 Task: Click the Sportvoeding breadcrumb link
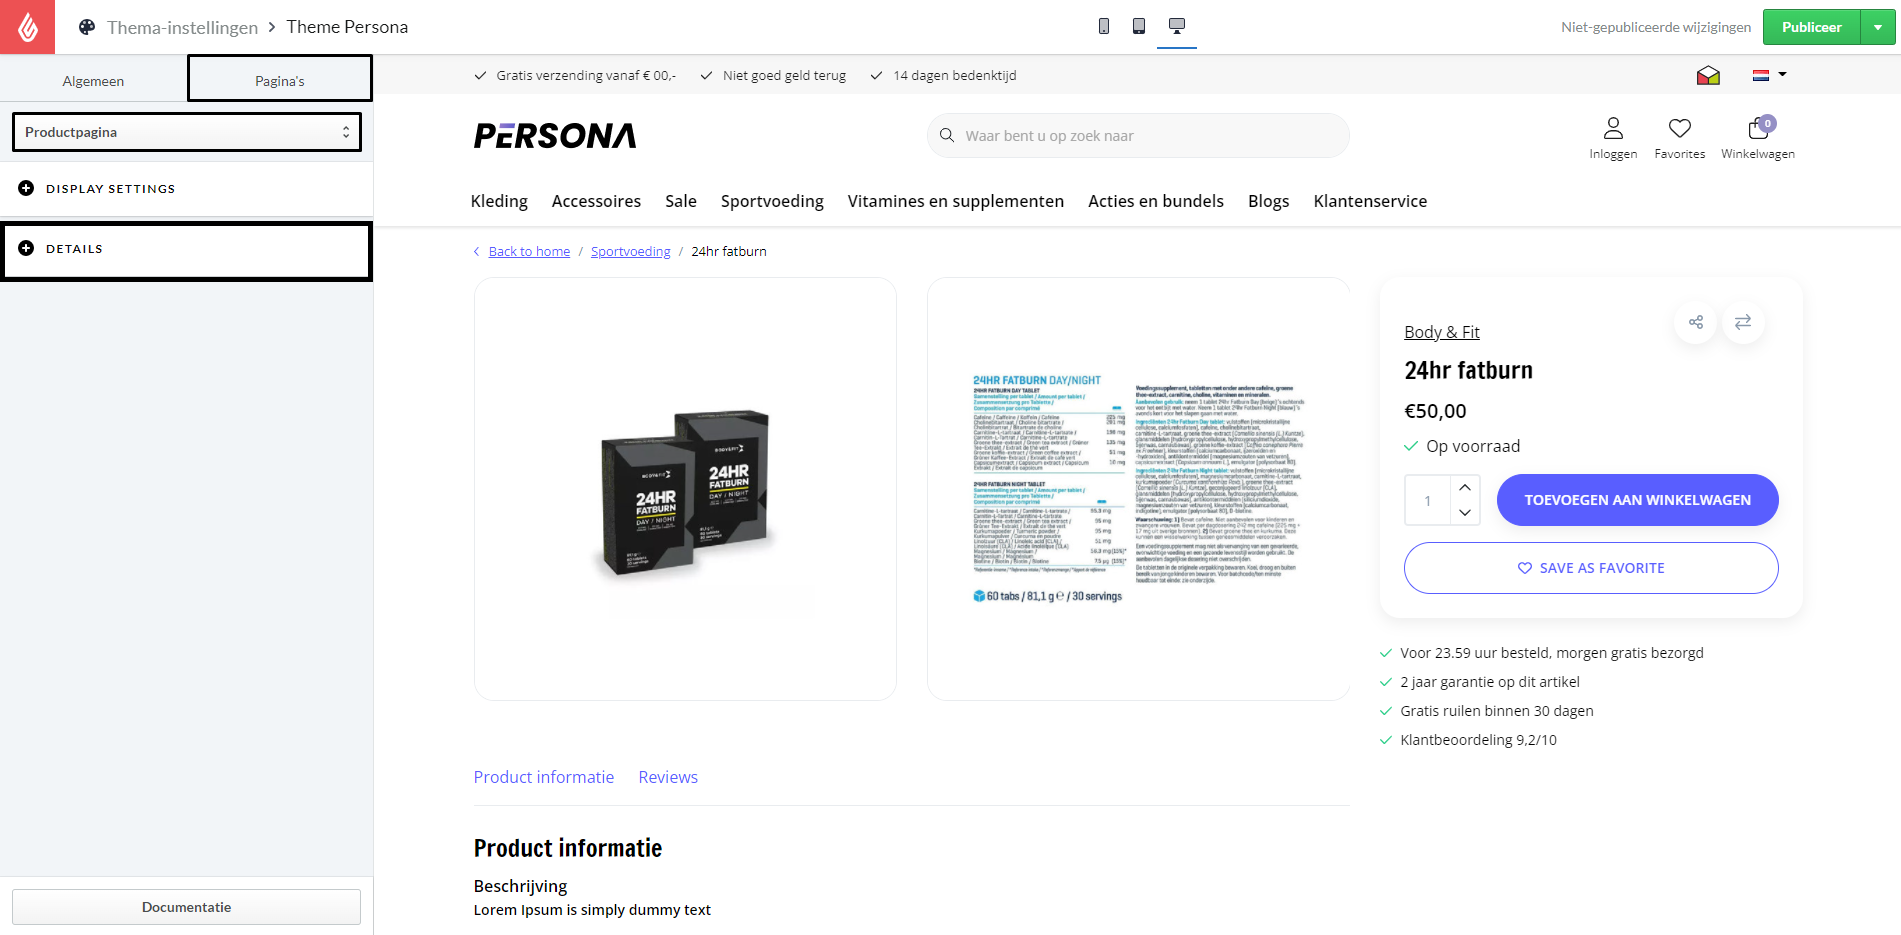(x=631, y=251)
